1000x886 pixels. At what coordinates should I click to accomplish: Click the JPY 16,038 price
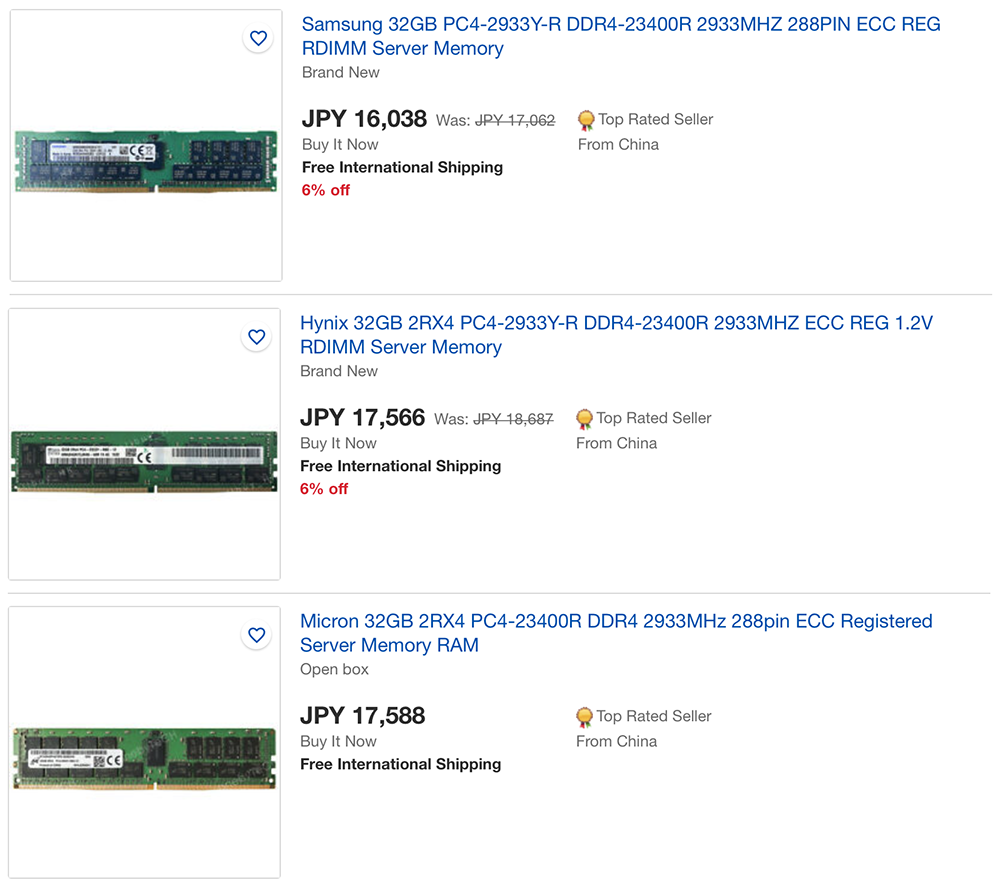364,119
